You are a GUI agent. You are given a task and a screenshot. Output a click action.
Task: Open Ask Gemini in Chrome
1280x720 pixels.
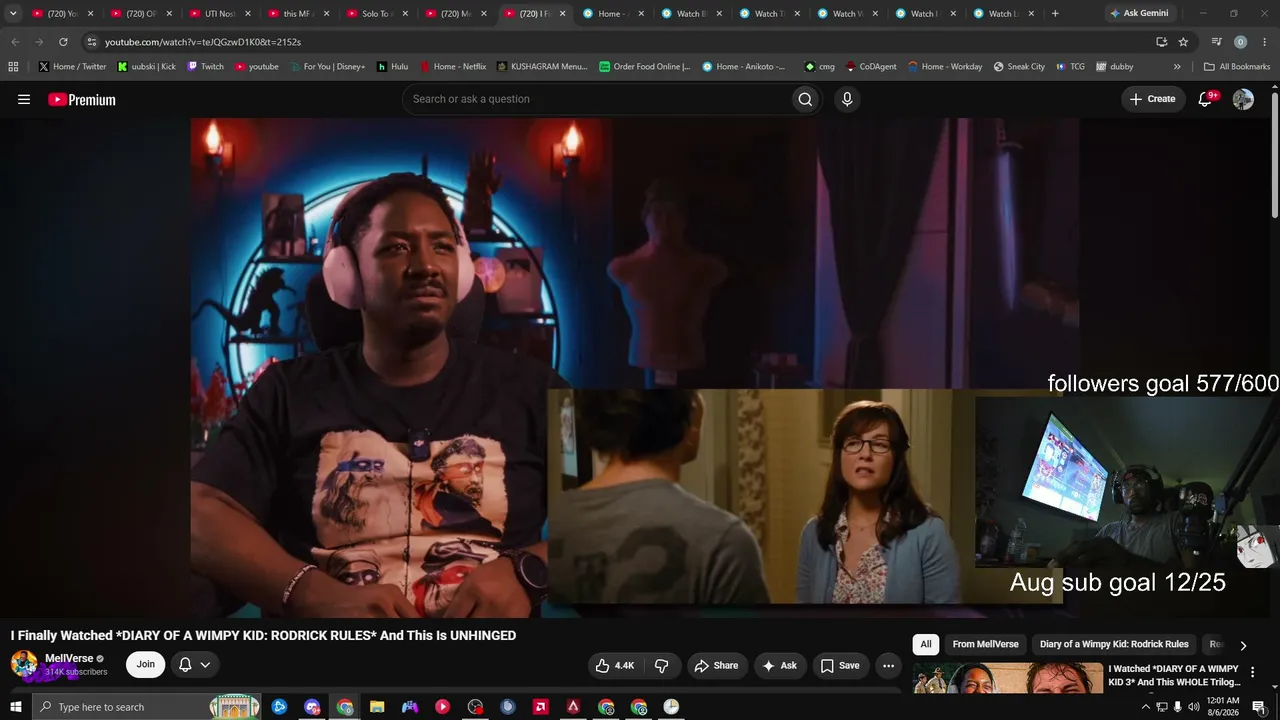(x=1139, y=14)
